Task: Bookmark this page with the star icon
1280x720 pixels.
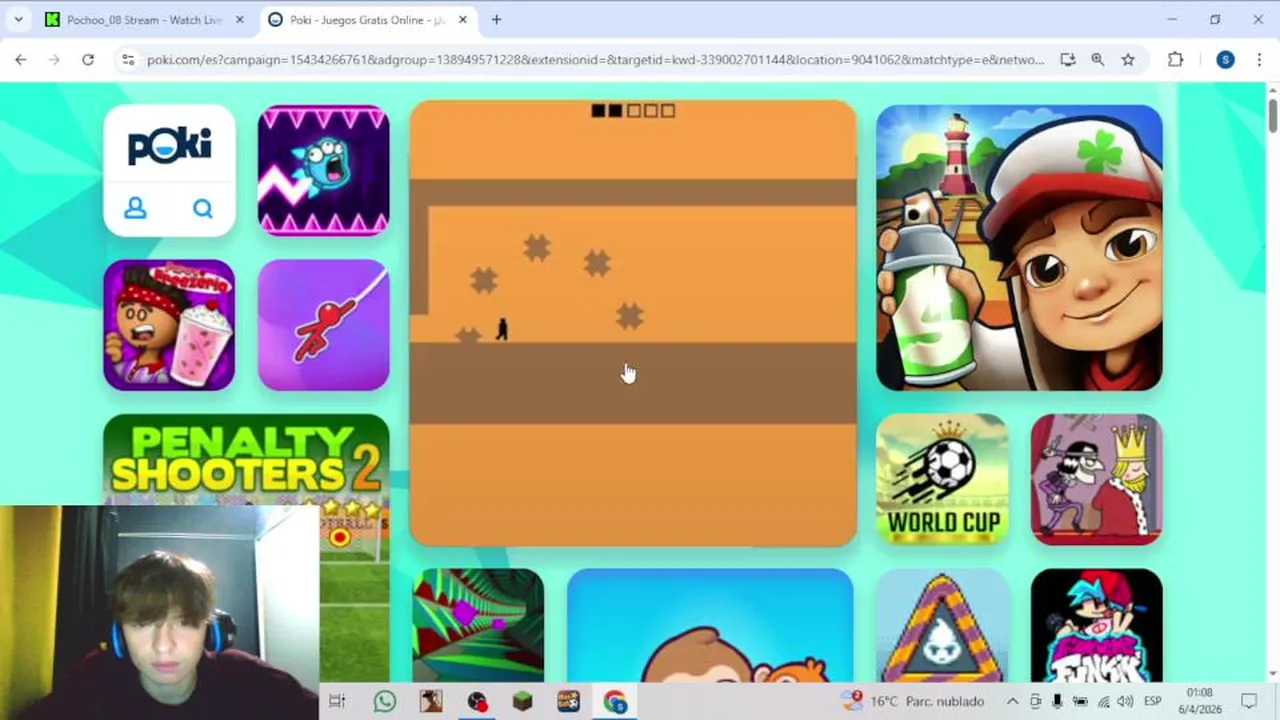Action: point(1128,60)
